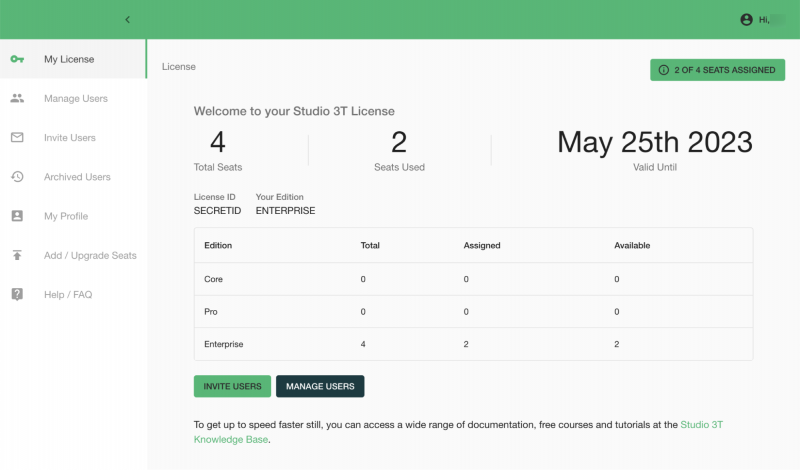This screenshot has width=800, height=470.
Task: Open the My License menu item
Action: (x=73, y=59)
